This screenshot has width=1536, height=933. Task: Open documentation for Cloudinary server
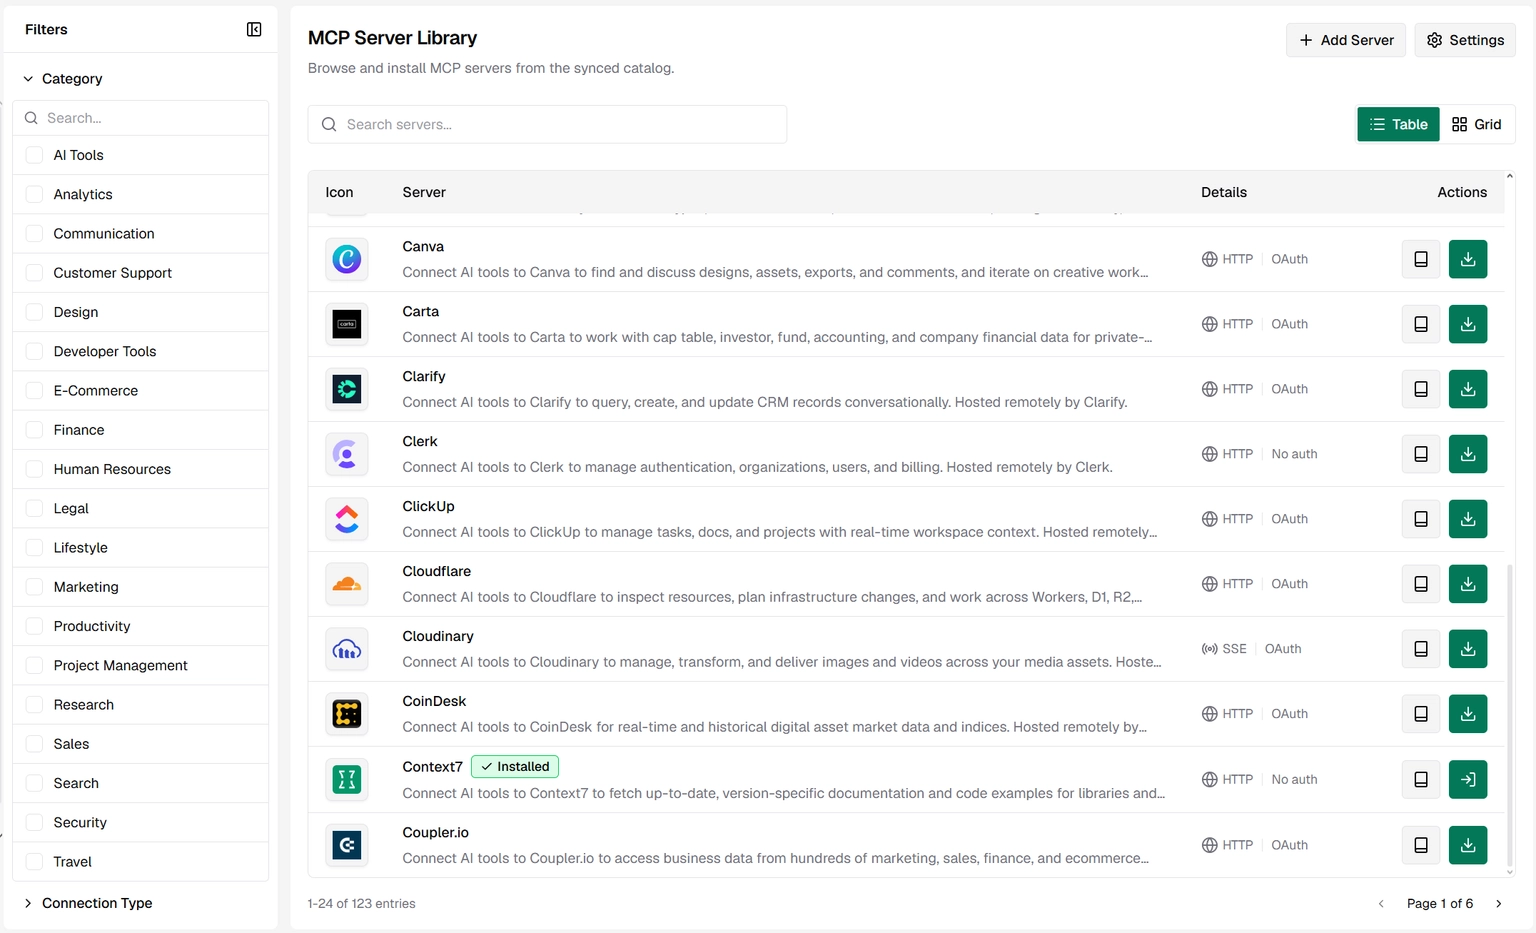point(1420,649)
